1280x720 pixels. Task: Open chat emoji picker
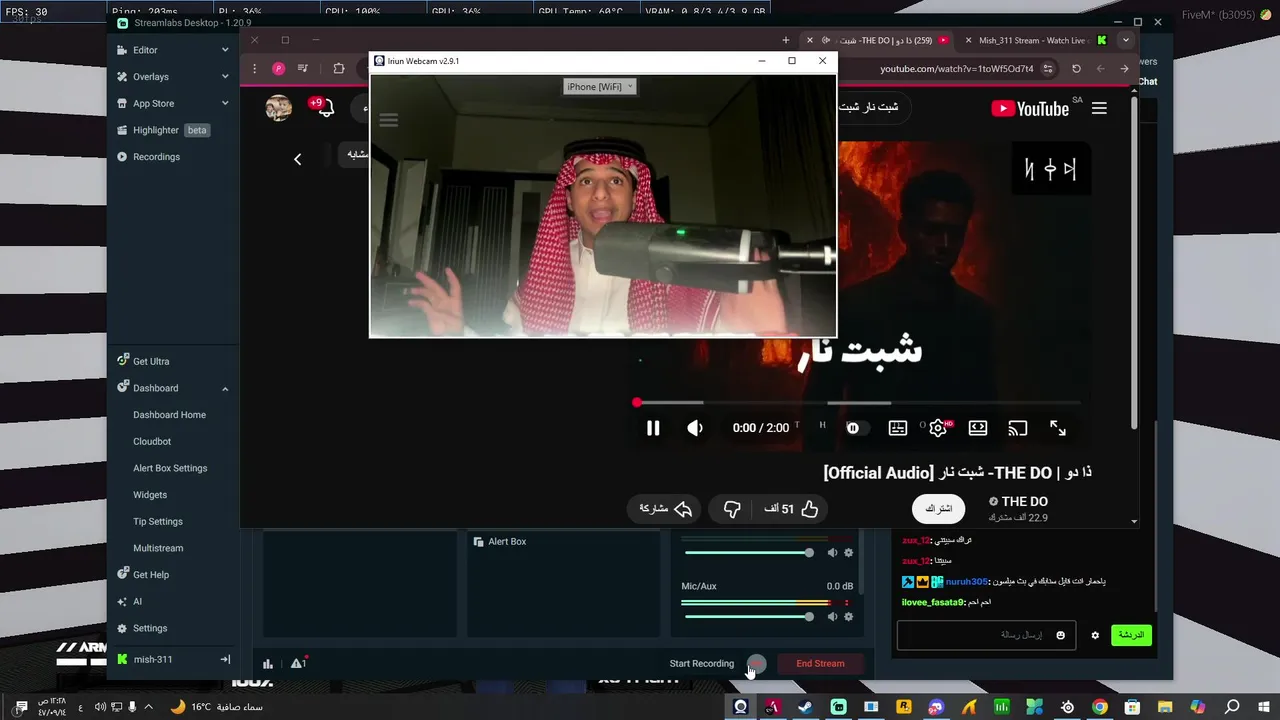tap(1061, 635)
